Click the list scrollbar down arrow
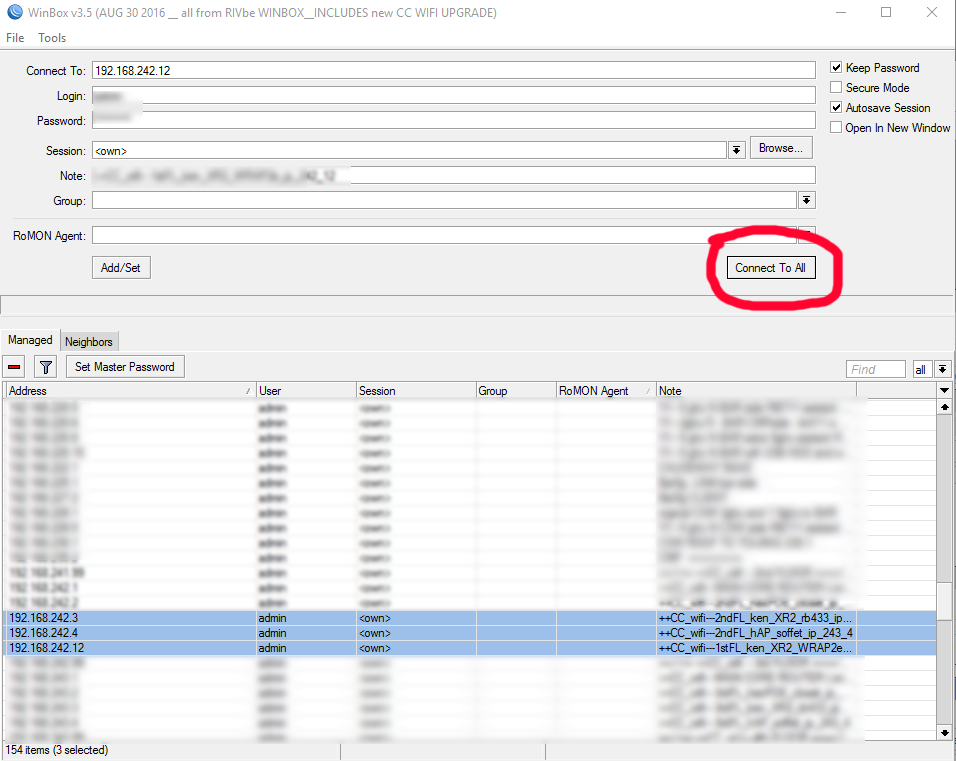The width and height of the screenshot is (956, 761). 944,732
